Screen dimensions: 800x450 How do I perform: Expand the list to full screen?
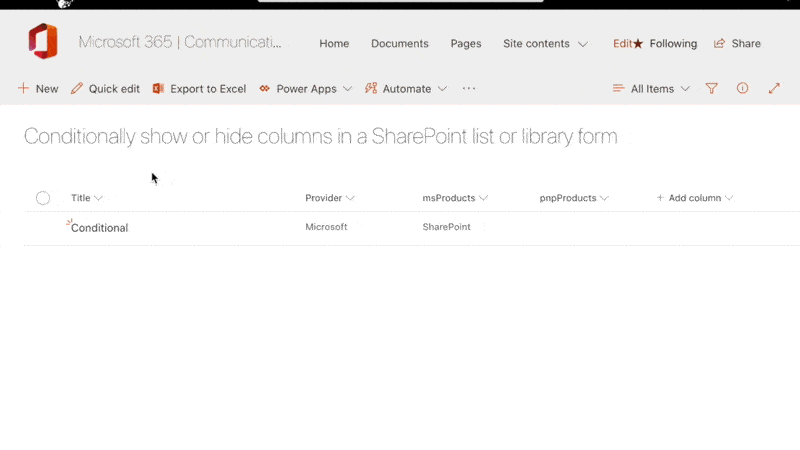773,89
